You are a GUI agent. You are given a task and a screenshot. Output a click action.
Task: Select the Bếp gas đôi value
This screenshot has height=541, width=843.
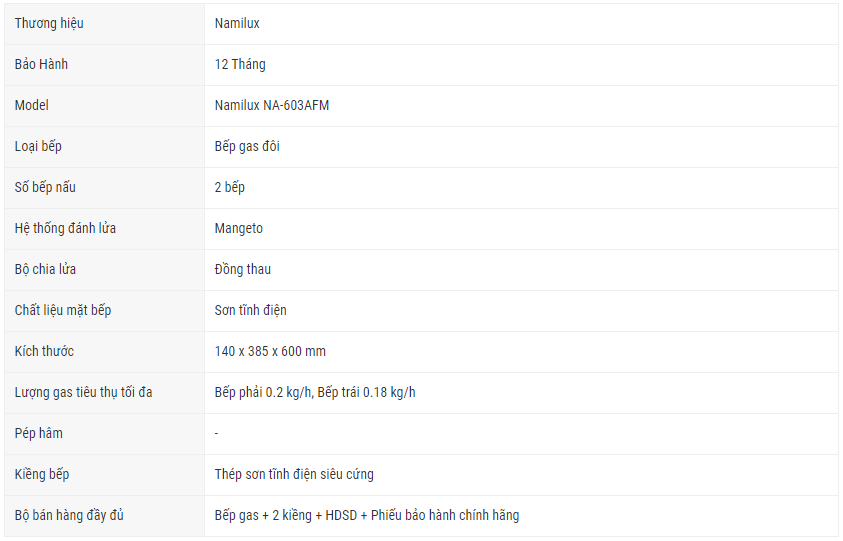click(x=247, y=147)
